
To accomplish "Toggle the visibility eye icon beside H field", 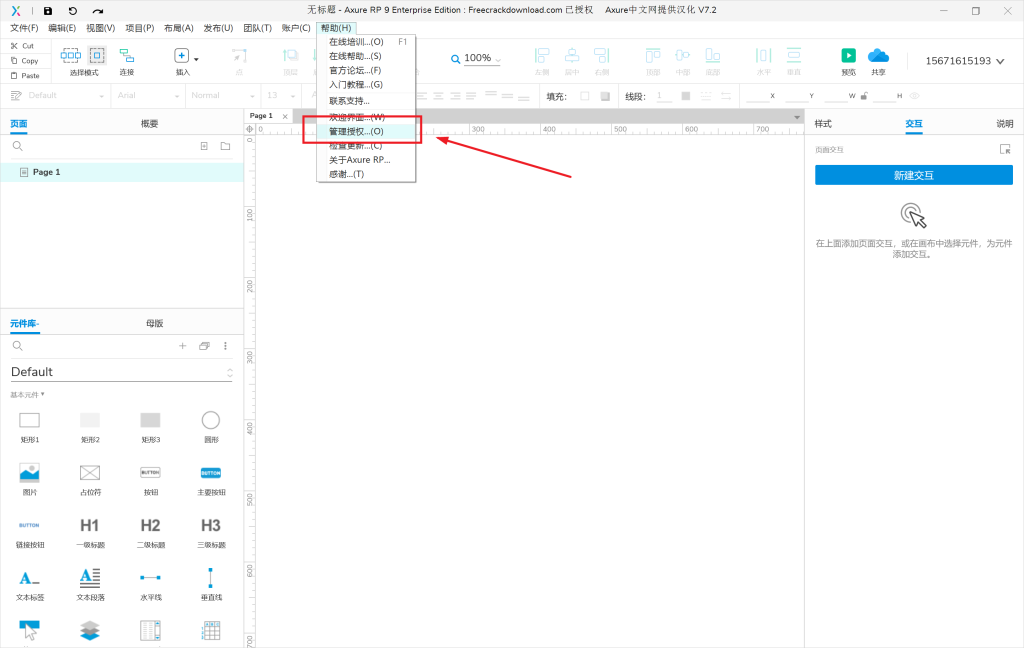I will (913, 96).
